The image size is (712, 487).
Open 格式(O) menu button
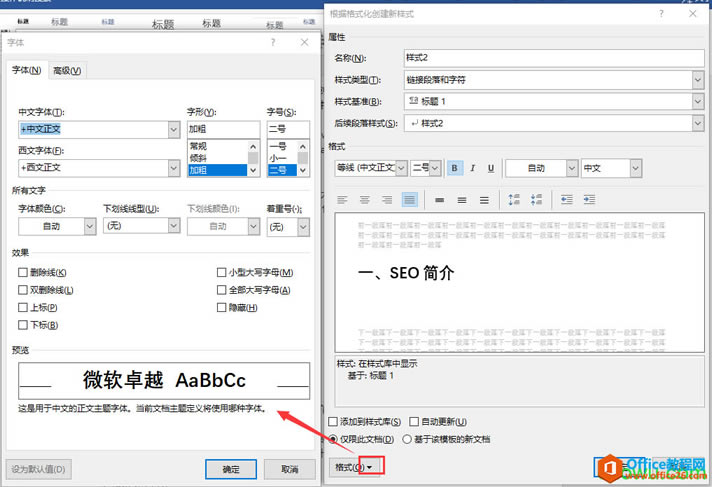click(356, 467)
